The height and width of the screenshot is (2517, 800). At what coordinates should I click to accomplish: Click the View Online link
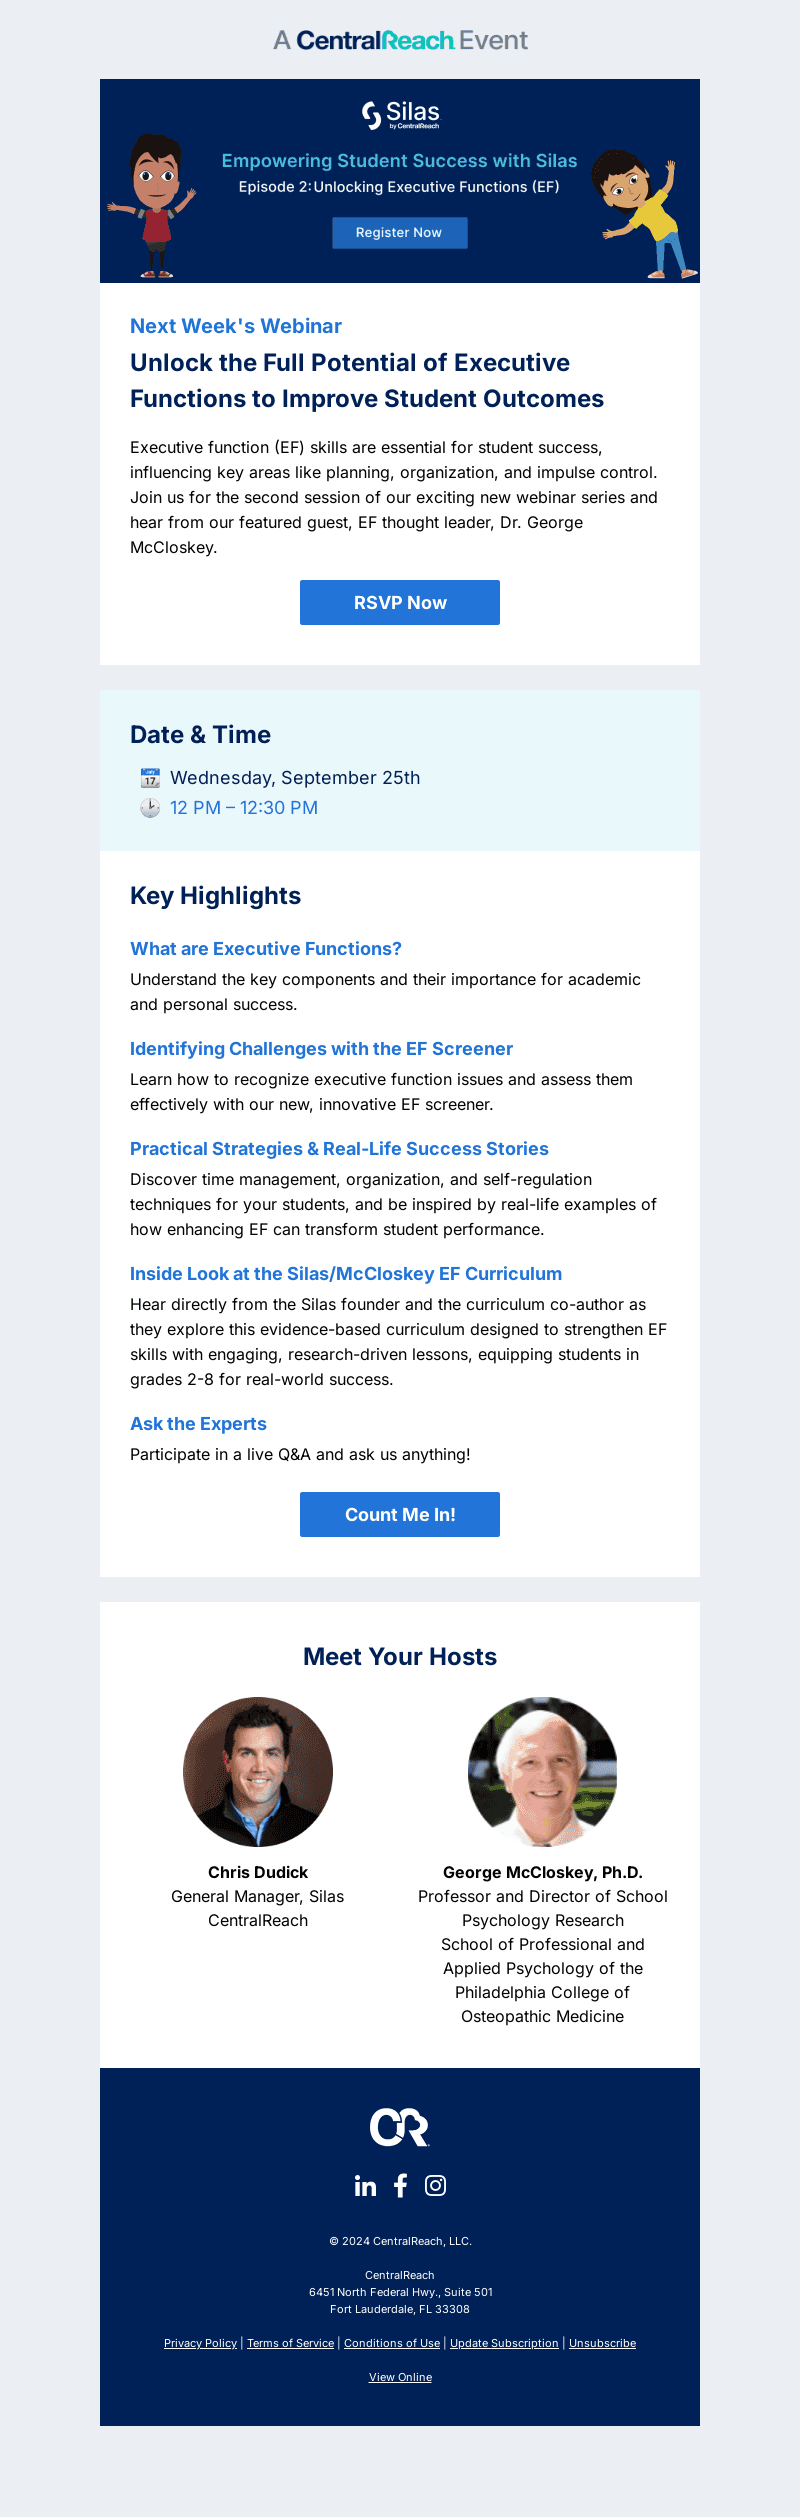400,2377
